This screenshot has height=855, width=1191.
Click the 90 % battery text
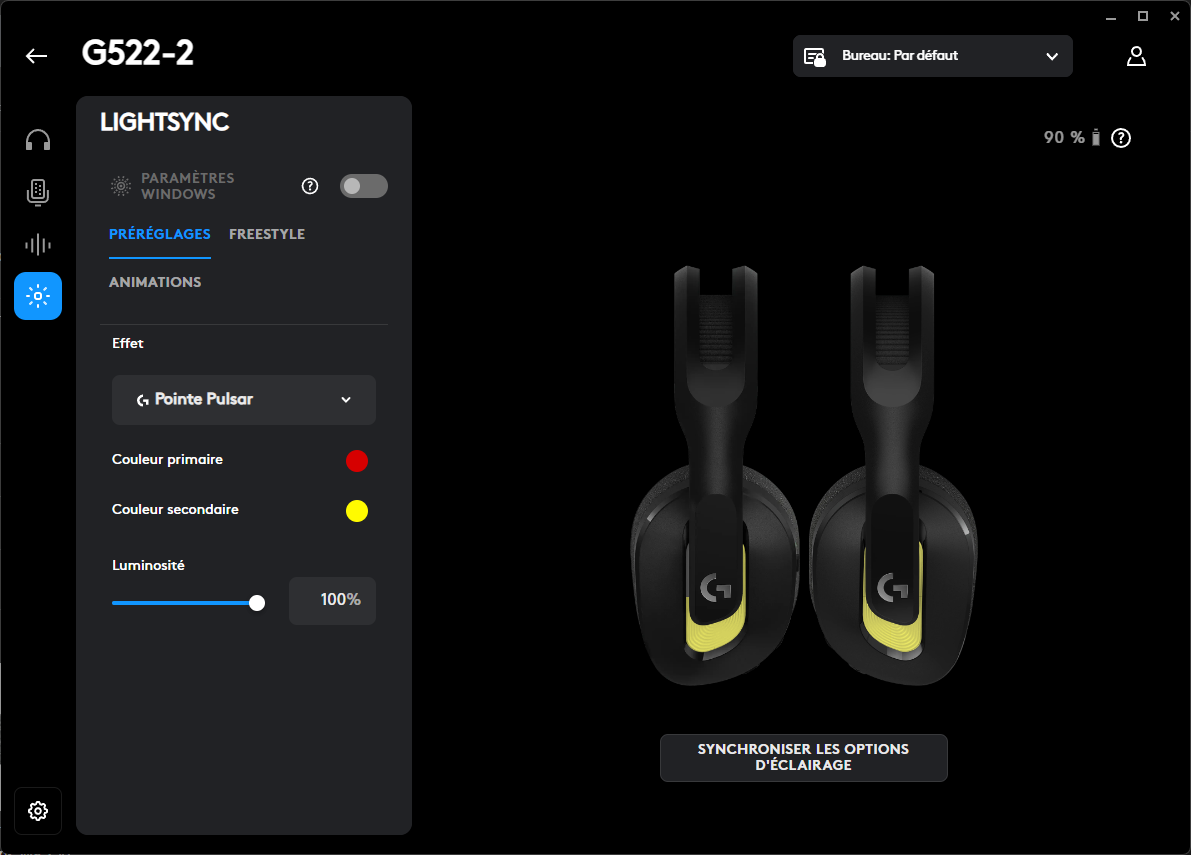pyautogui.click(x=1064, y=137)
